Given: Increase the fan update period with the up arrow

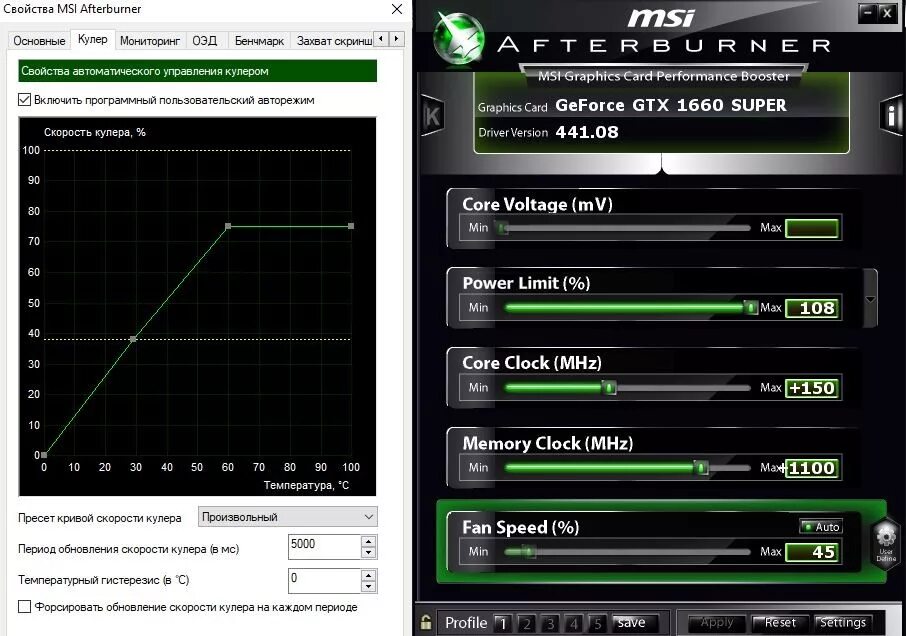Looking at the screenshot, I should click(369, 541).
